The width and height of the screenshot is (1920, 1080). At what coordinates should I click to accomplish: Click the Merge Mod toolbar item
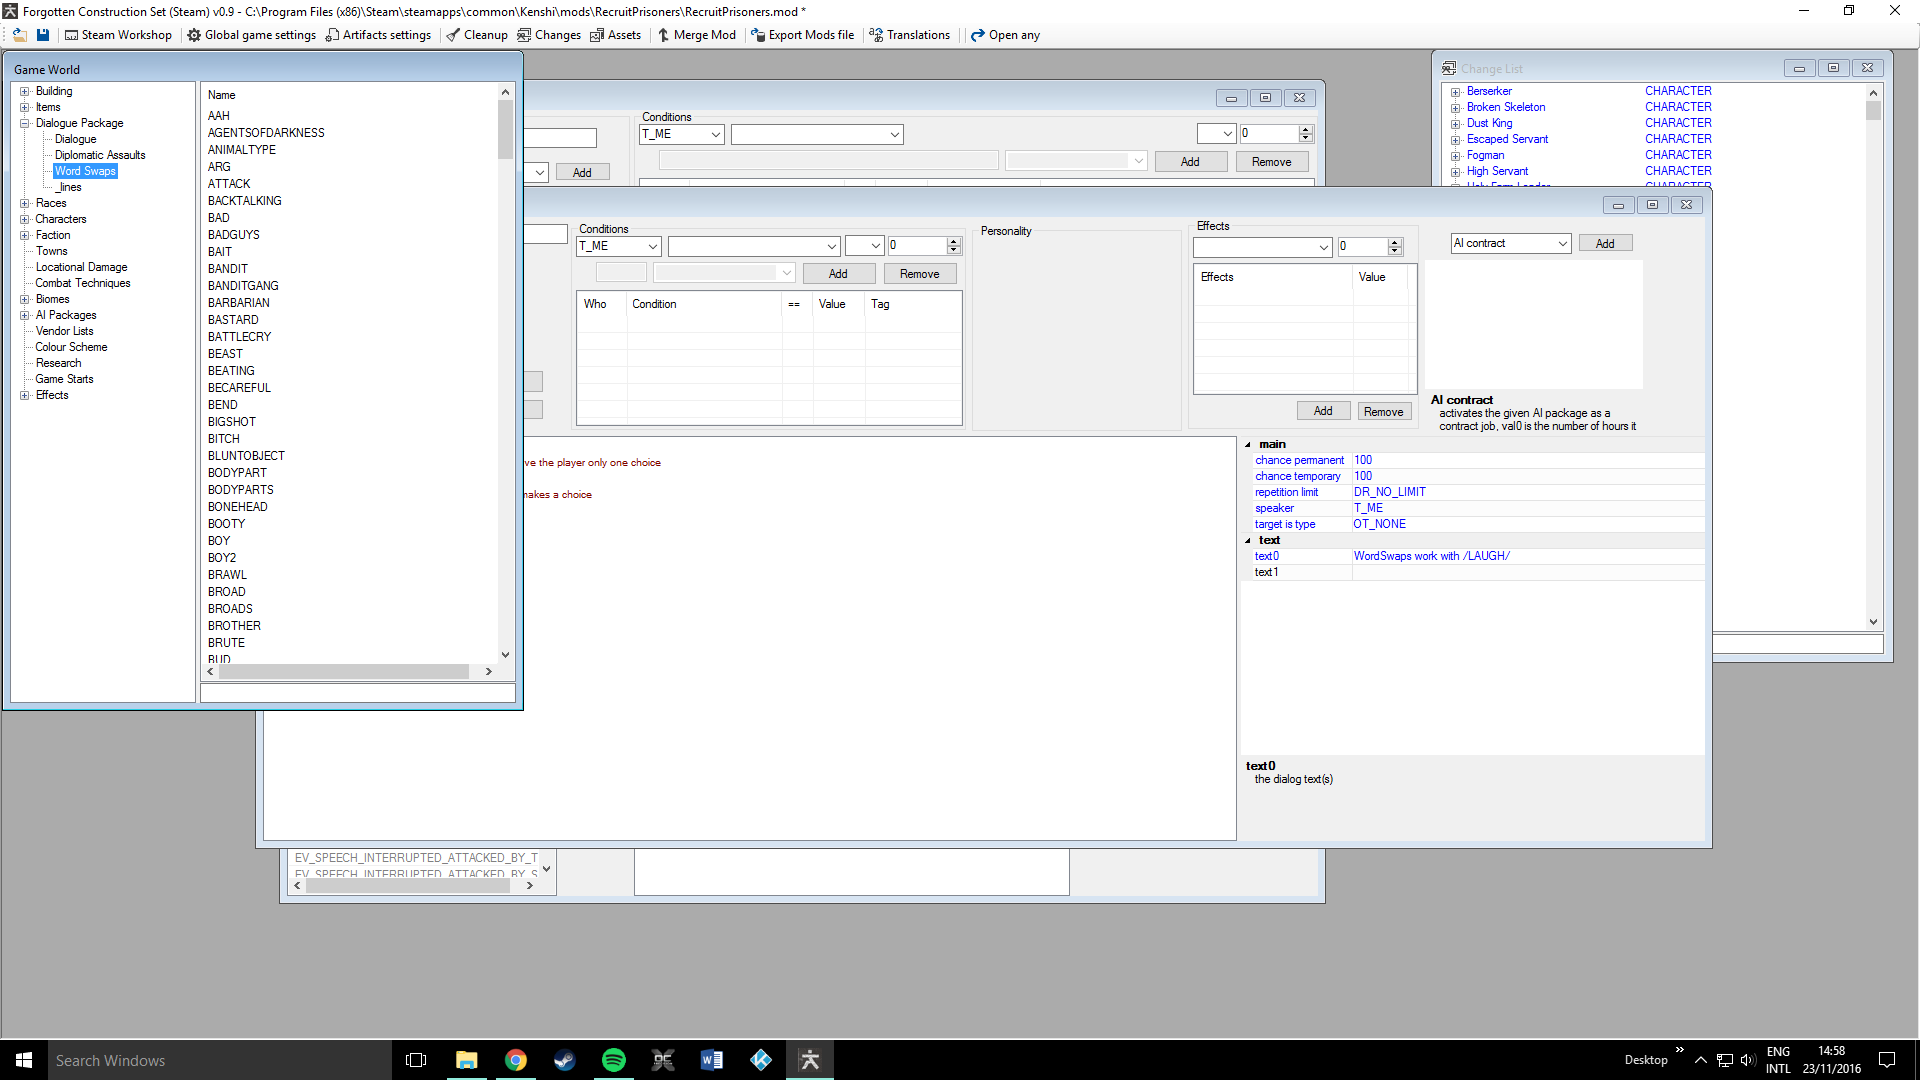696,35
